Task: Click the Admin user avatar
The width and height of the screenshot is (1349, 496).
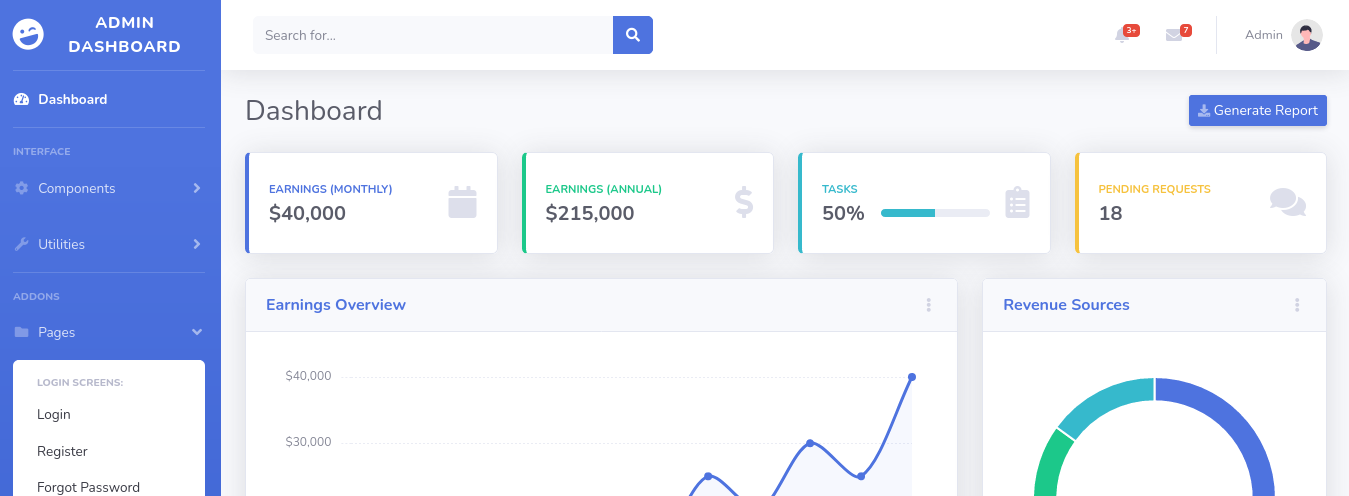Action: coord(1306,35)
